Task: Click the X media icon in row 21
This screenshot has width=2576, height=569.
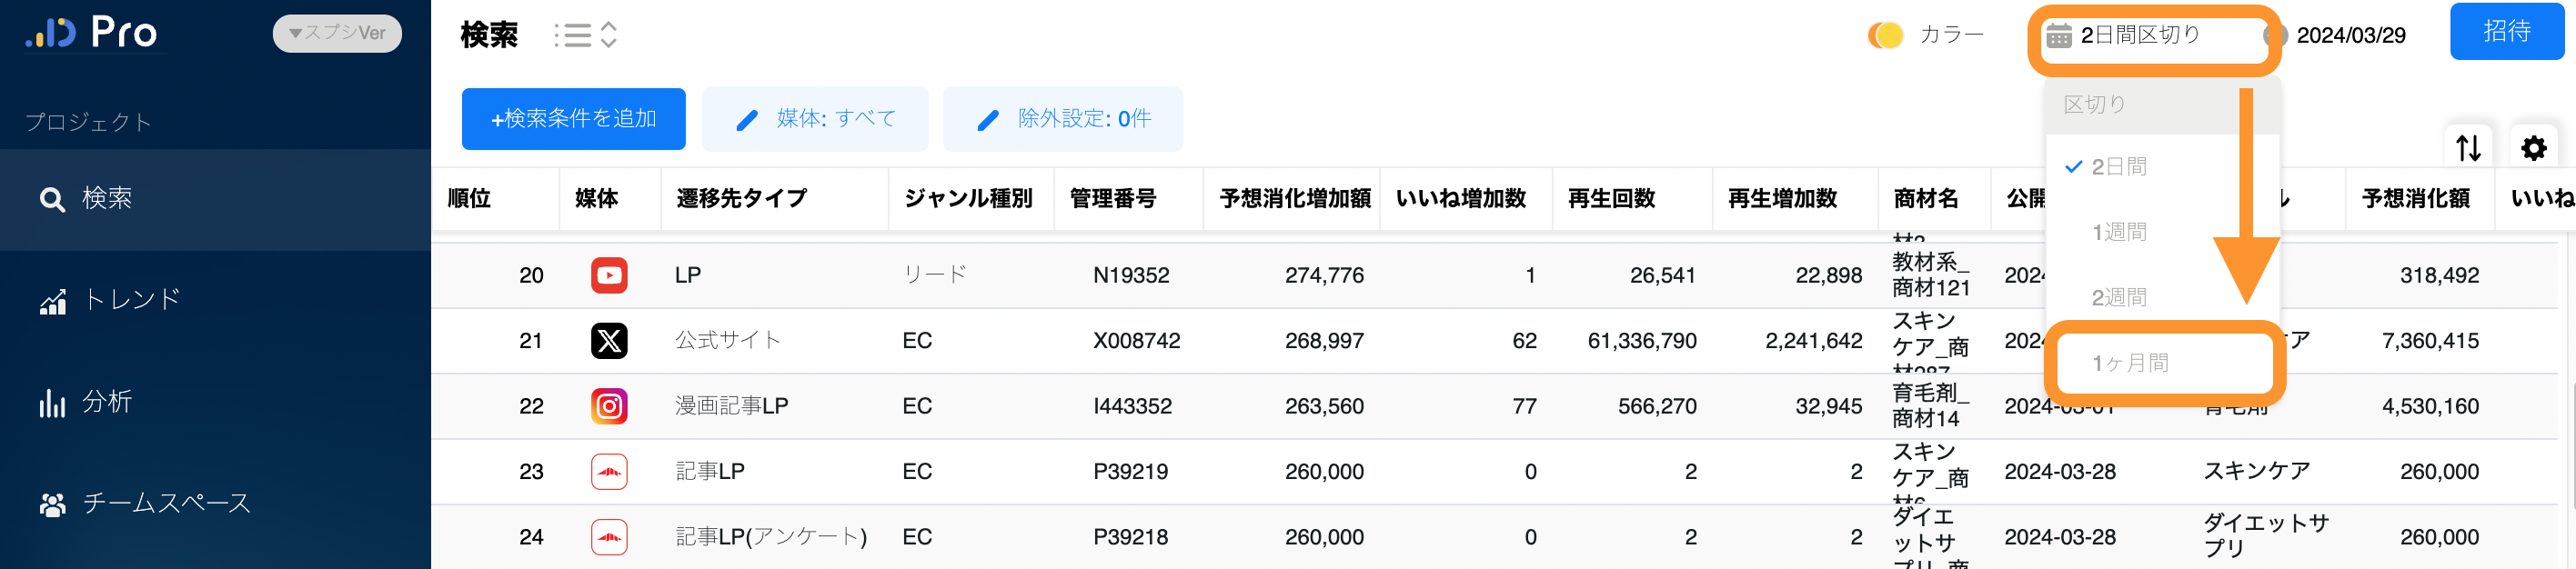Action: click(609, 341)
